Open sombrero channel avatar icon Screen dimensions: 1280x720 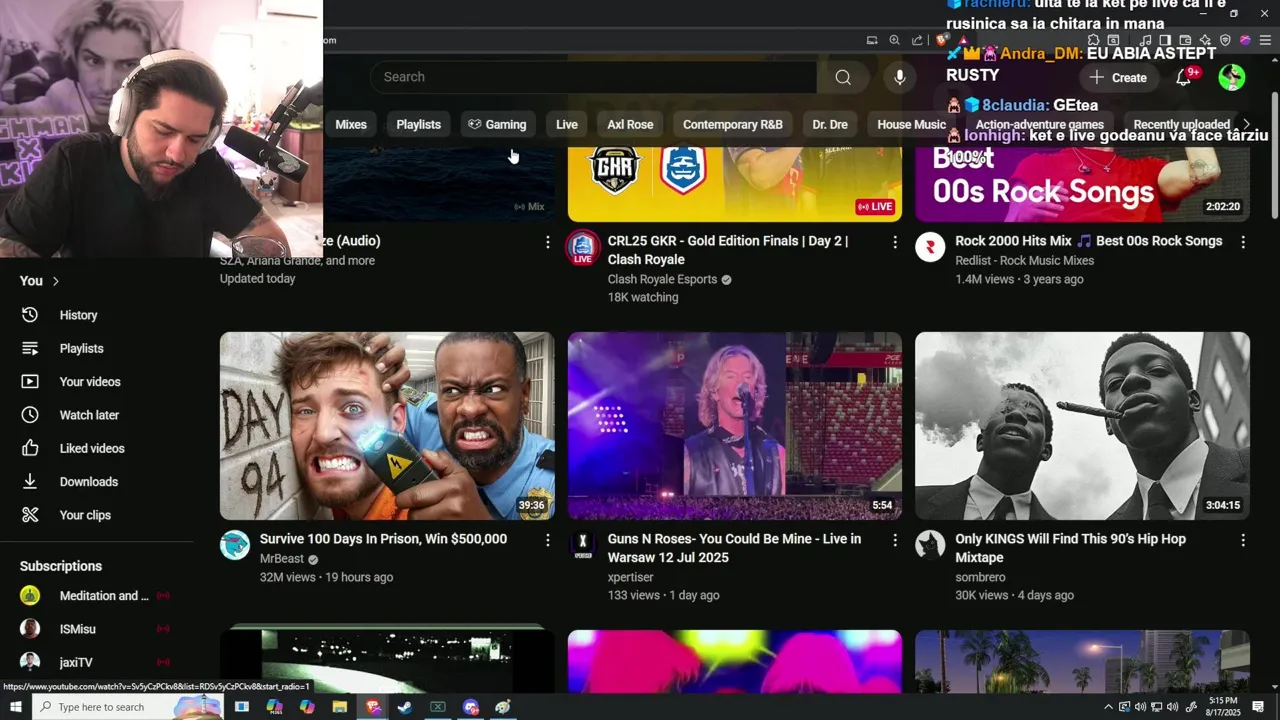point(930,545)
